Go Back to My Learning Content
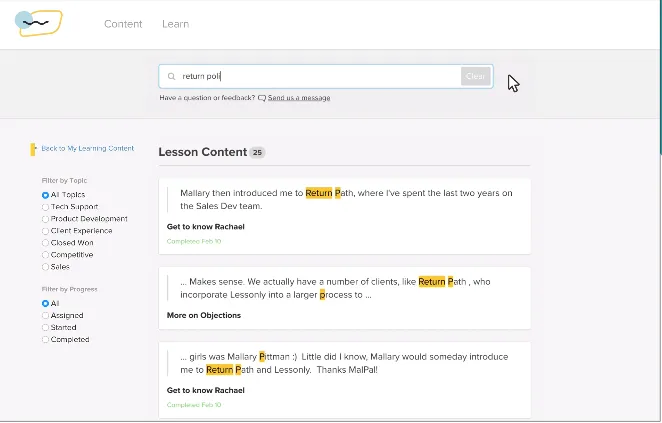The height and width of the screenshot is (423, 662). (87, 149)
